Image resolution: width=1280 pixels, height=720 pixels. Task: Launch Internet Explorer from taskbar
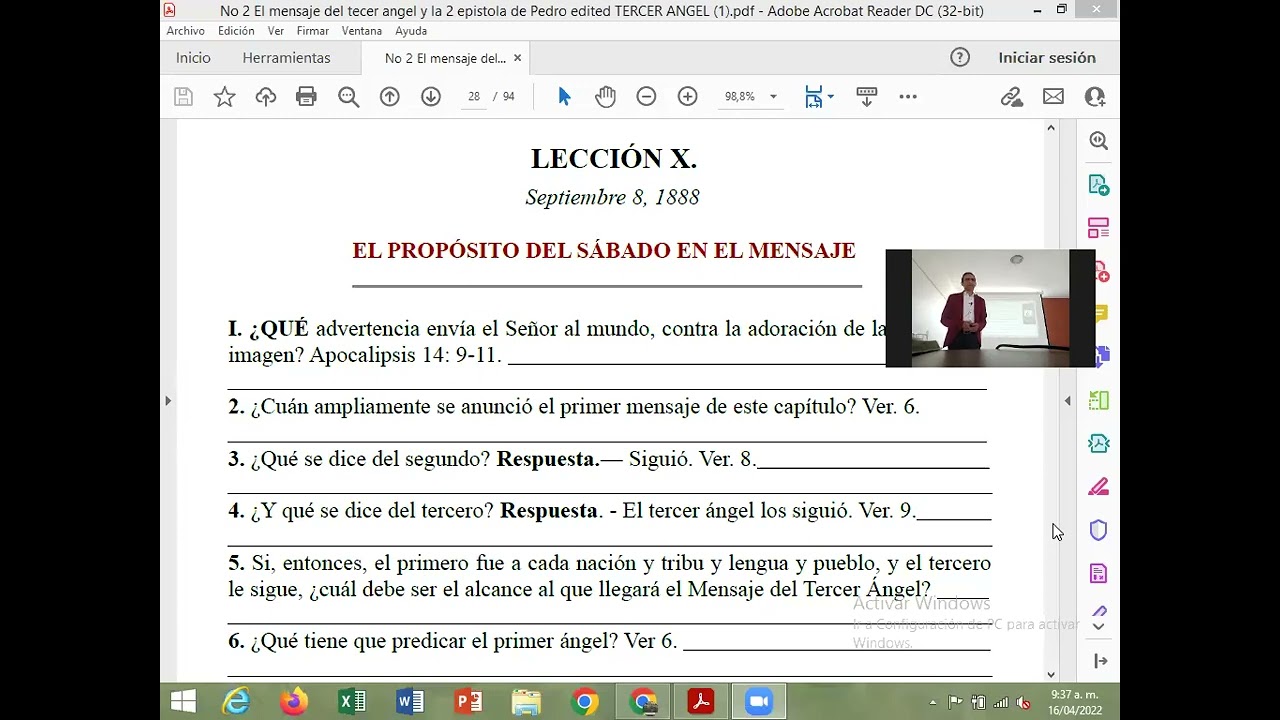pos(236,702)
